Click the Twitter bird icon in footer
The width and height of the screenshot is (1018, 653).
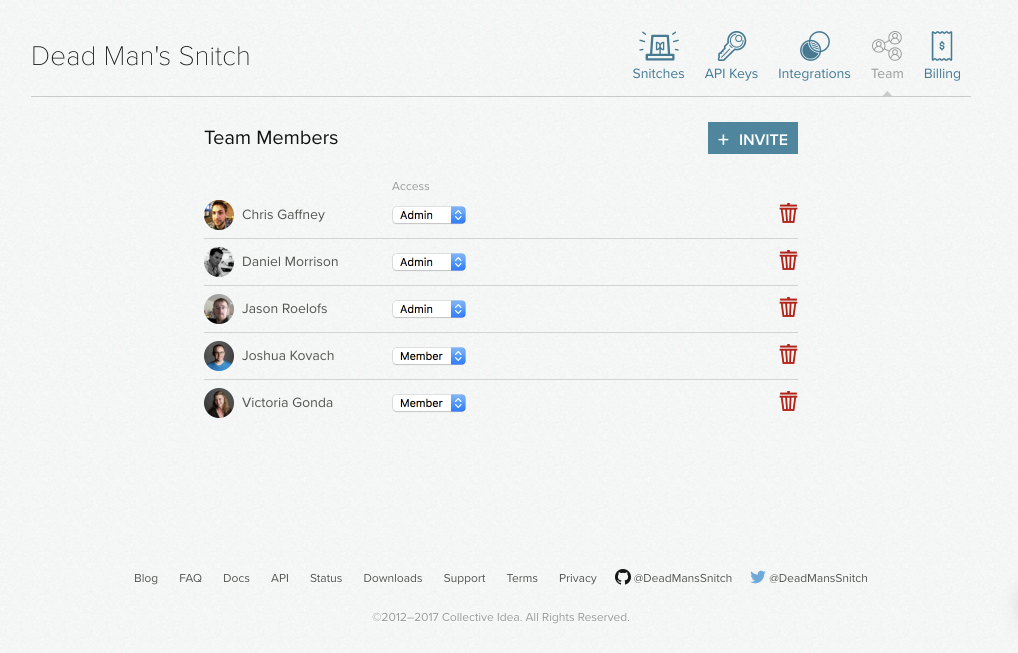(x=758, y=577)
